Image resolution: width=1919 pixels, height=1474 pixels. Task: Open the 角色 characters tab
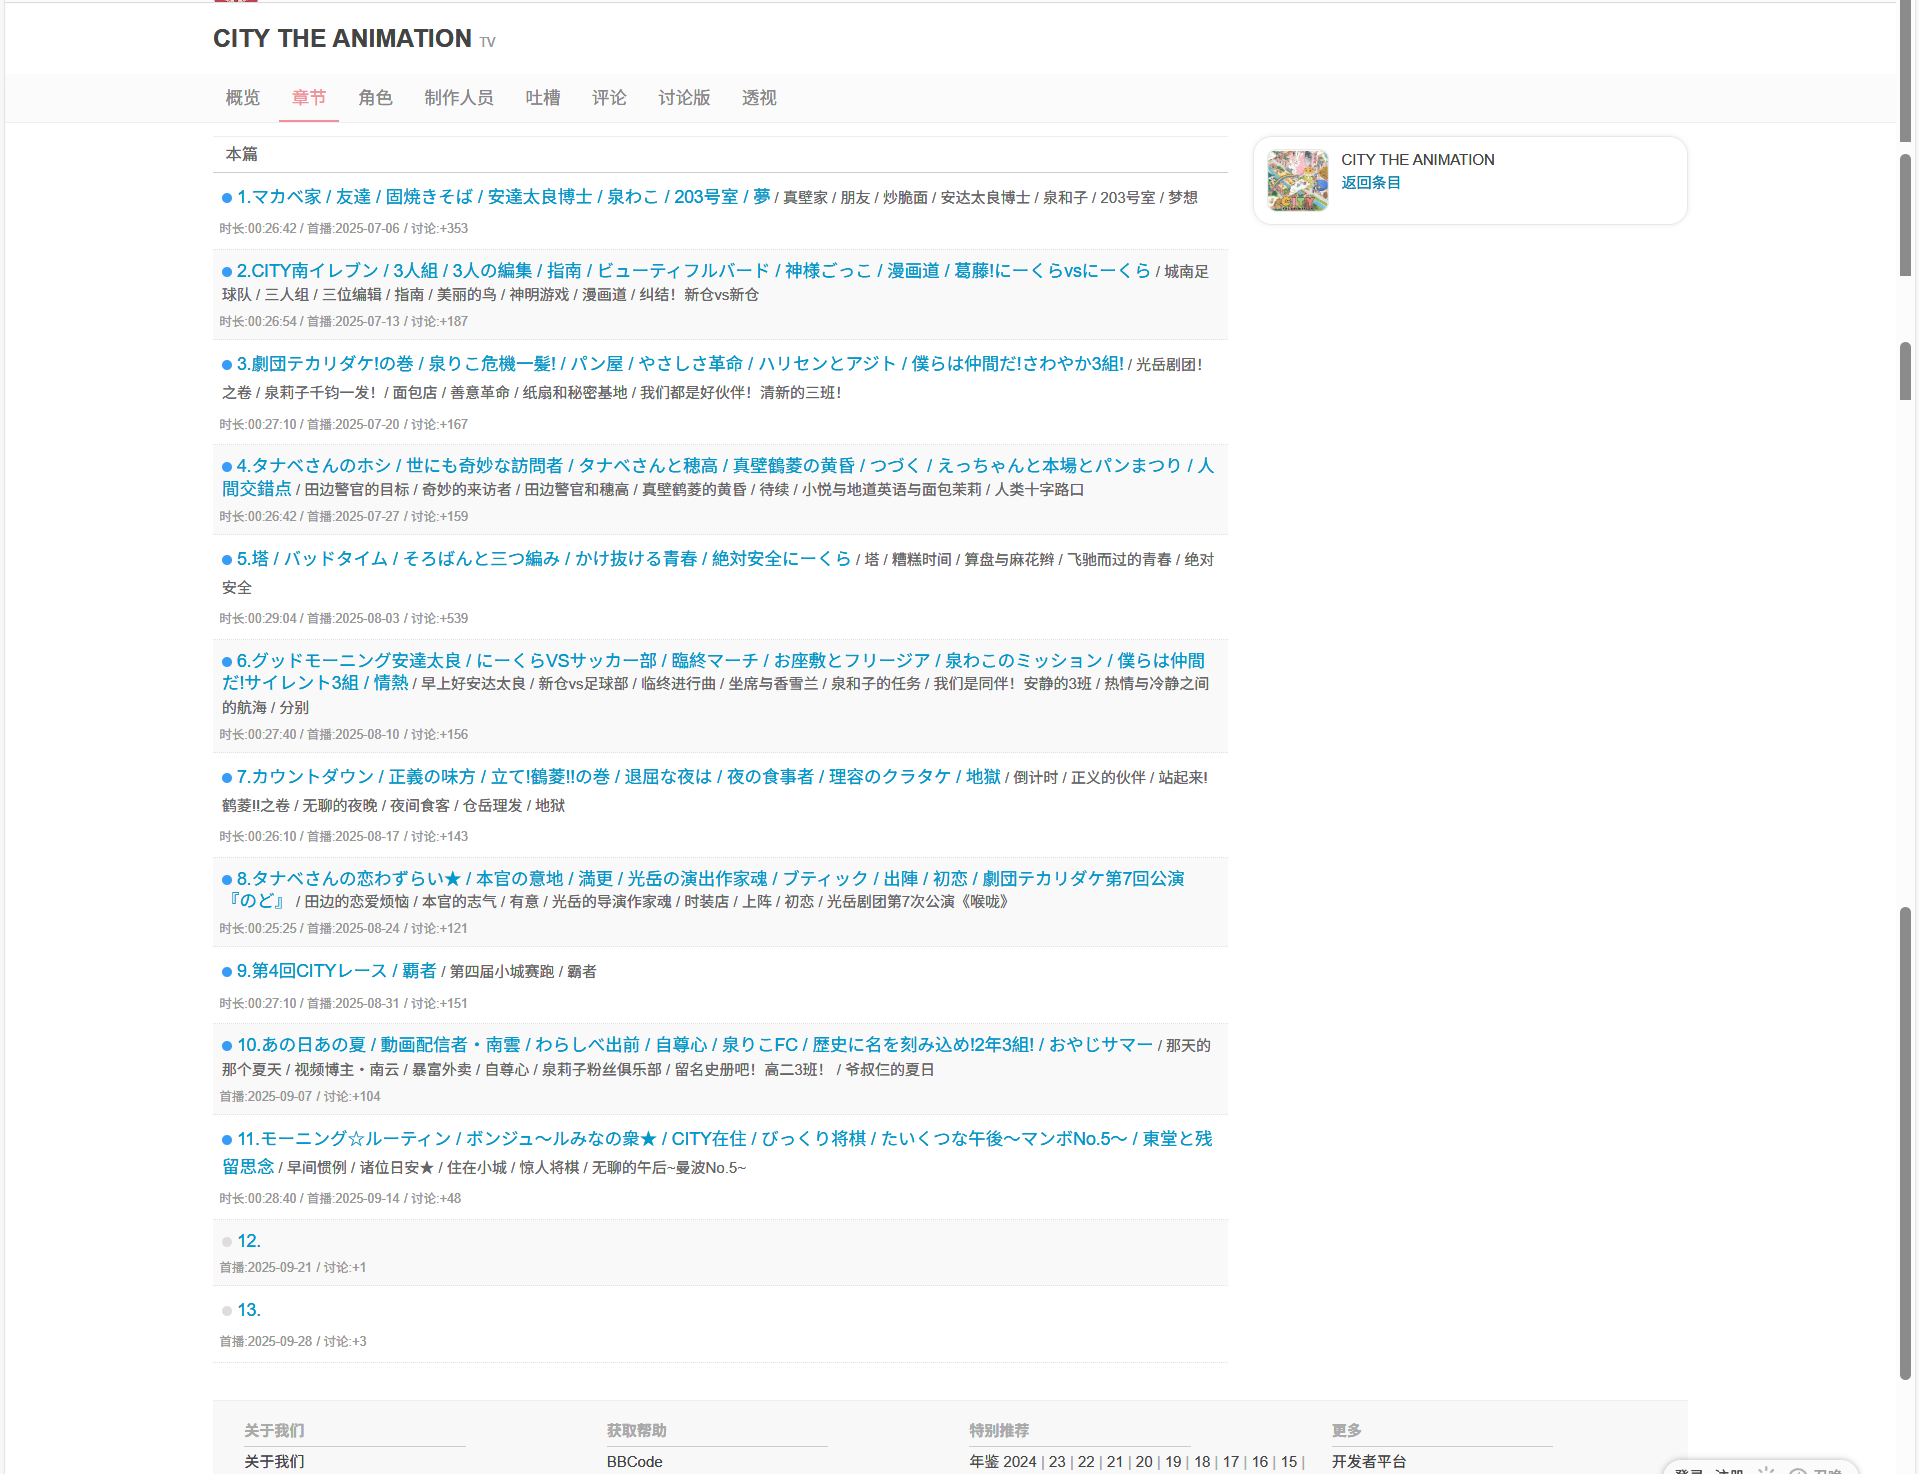coord(375,98)
